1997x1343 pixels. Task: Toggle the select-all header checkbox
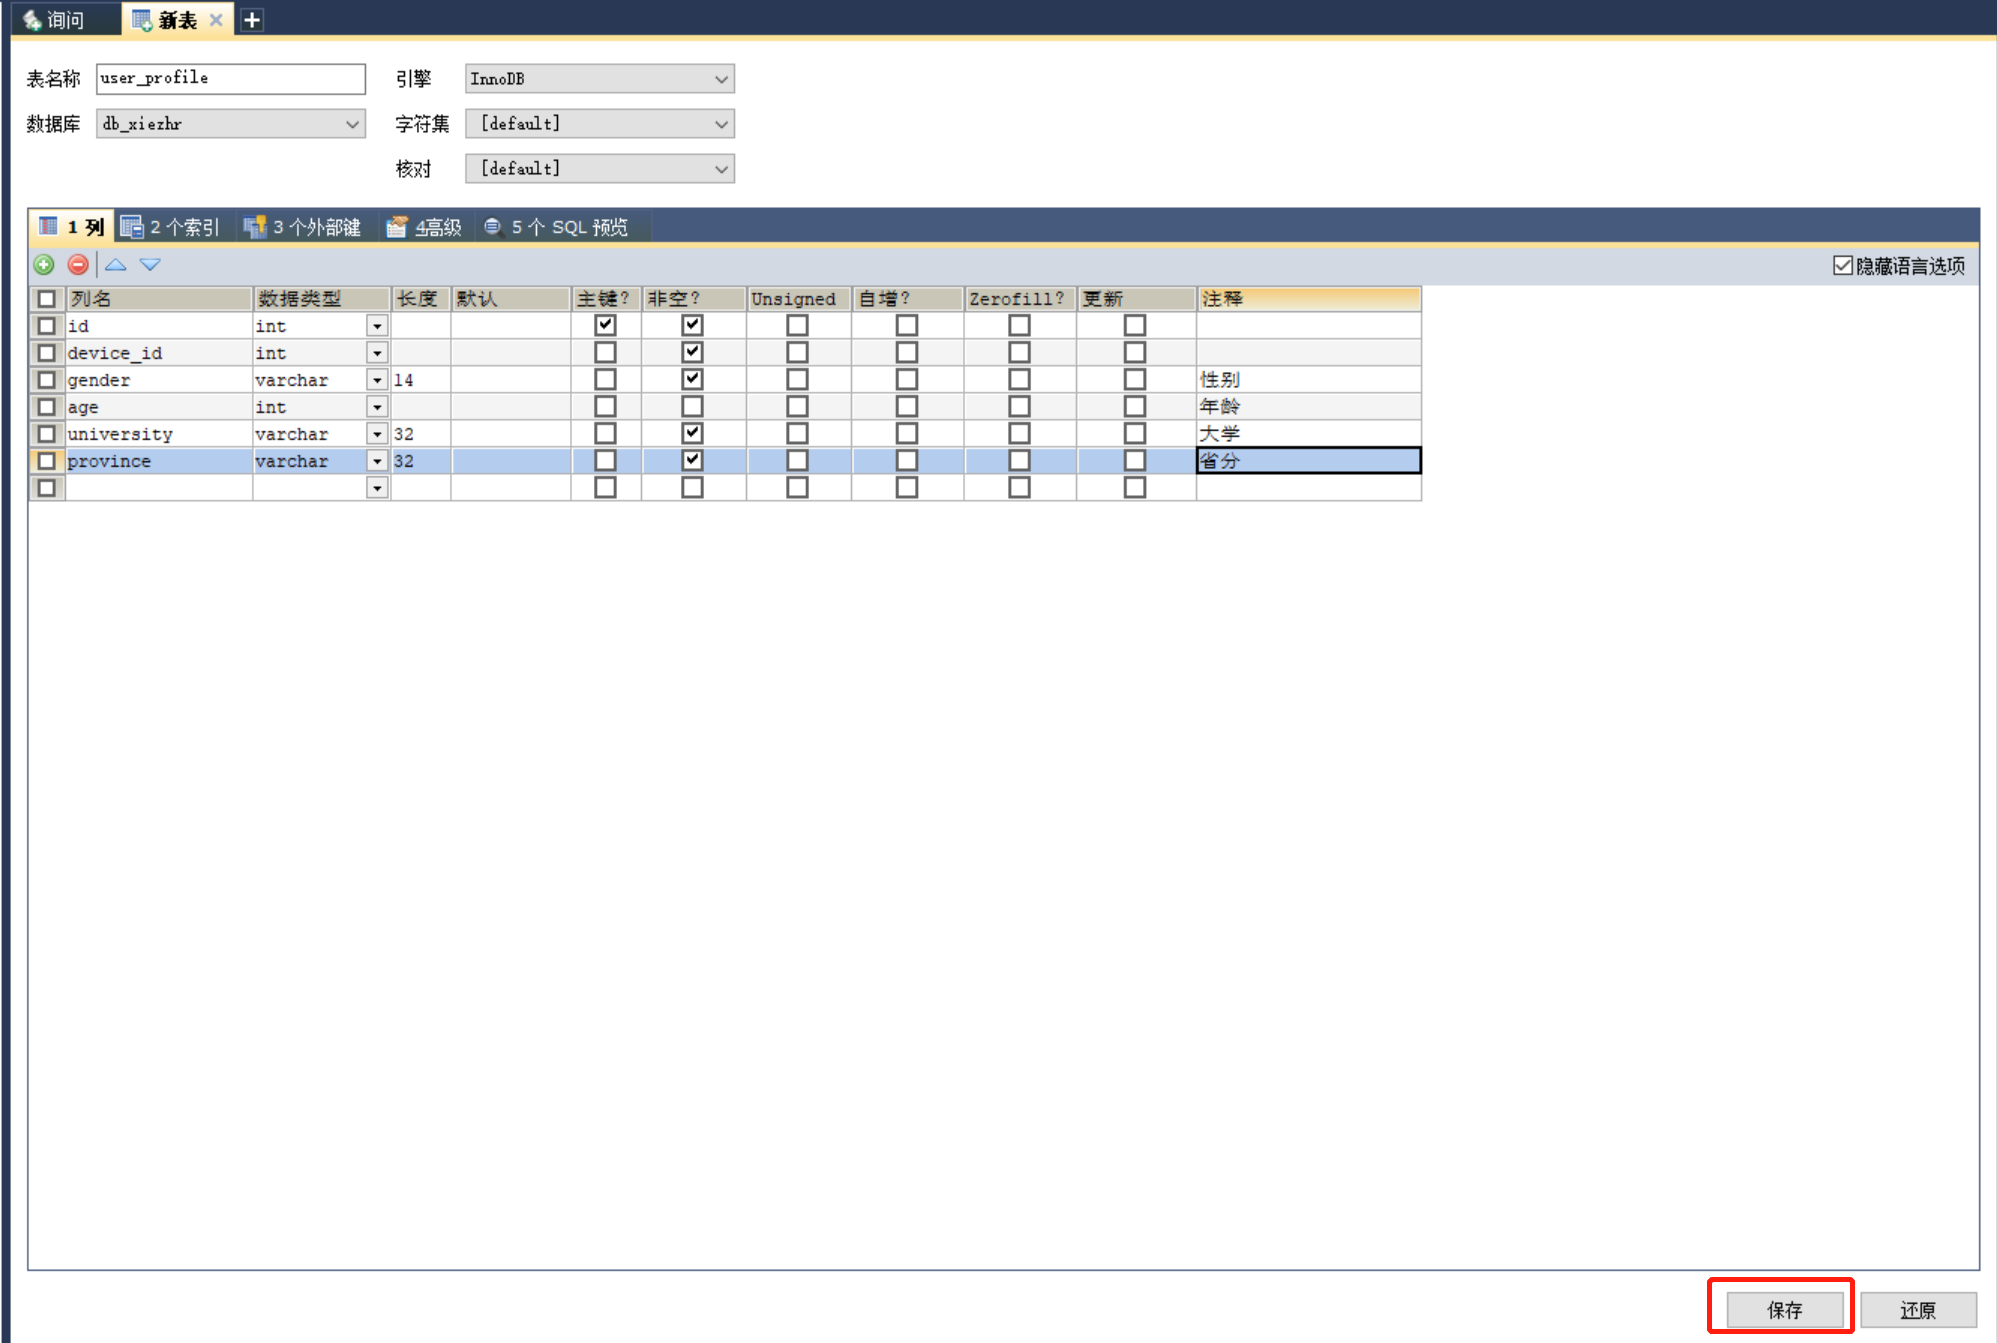46,299
